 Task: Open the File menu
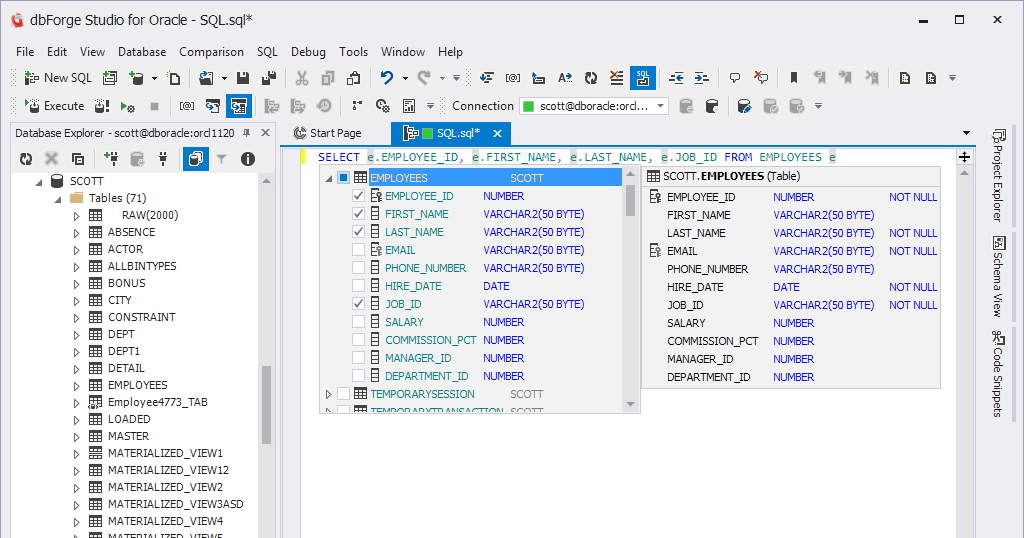[x=25, y=52]
